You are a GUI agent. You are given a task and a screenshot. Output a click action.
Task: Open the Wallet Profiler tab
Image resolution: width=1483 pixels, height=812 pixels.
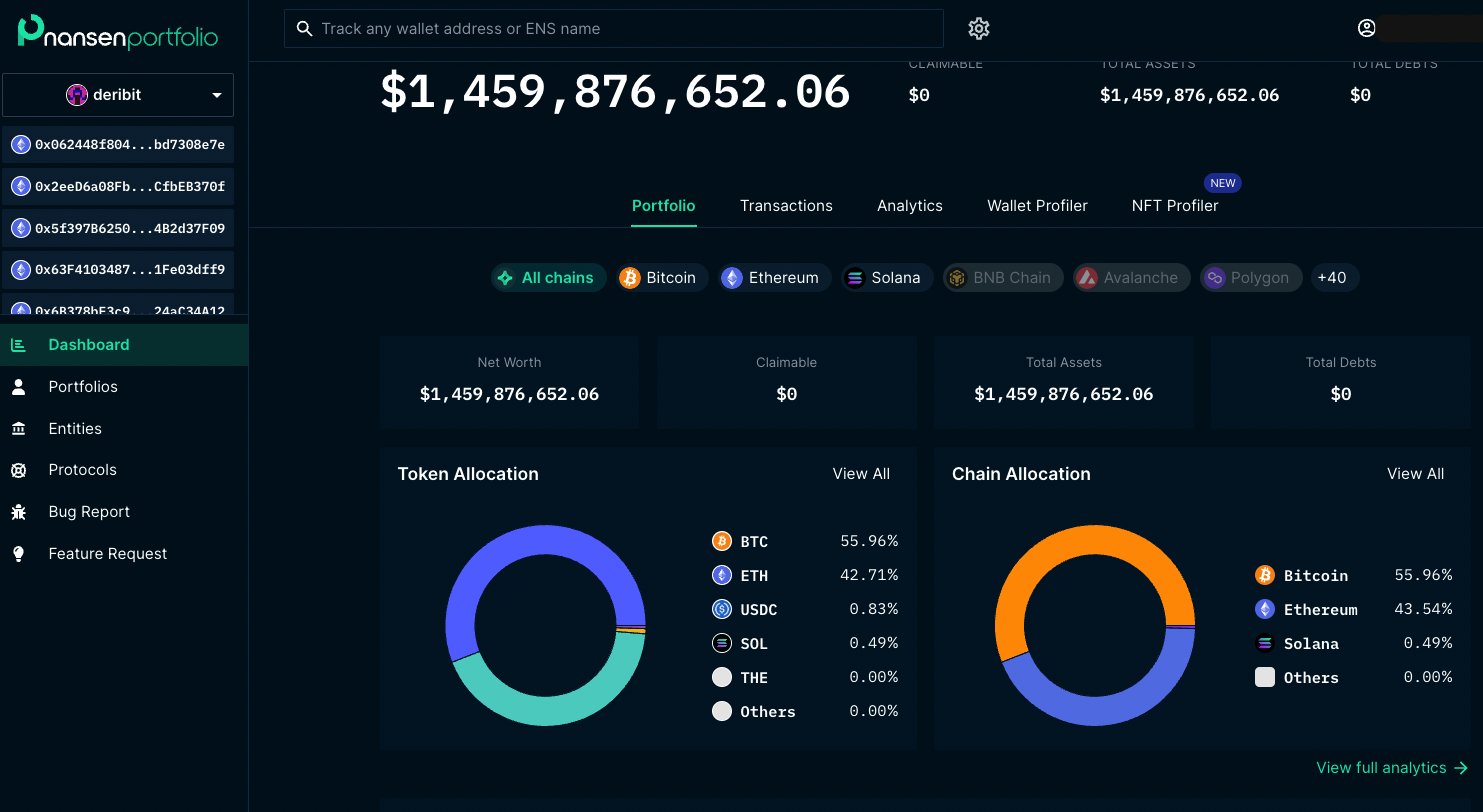[1037, 205]
